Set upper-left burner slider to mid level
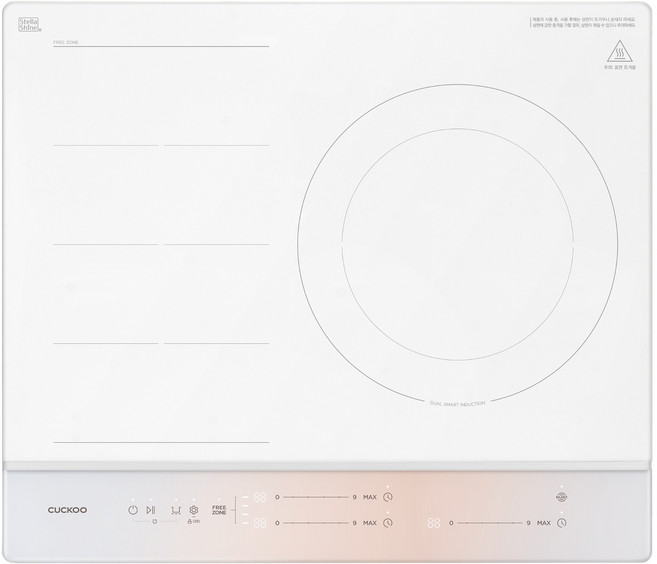 pyautogui.click(x=315, y=497)
